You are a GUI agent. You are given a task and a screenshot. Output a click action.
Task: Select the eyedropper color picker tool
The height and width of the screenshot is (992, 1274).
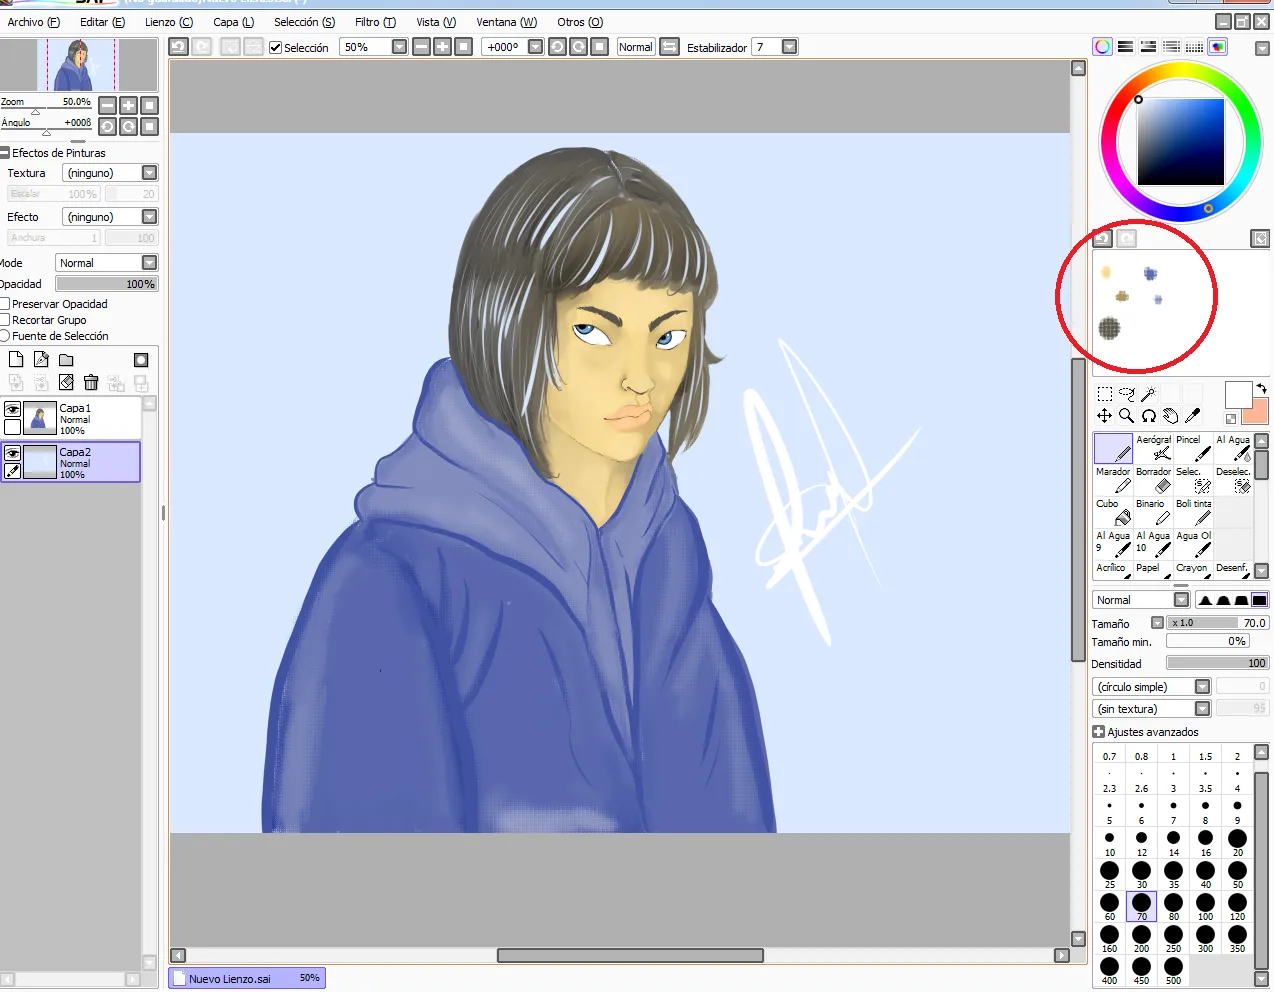pos(1192,416)
